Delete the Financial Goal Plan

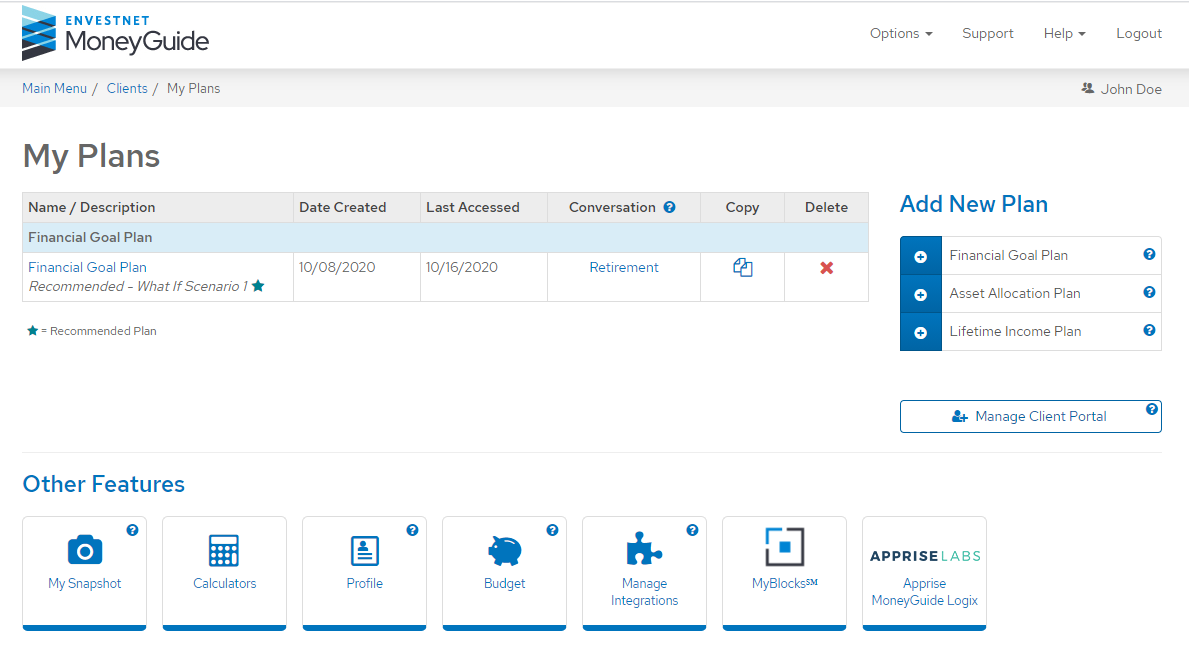pos(825,266)
